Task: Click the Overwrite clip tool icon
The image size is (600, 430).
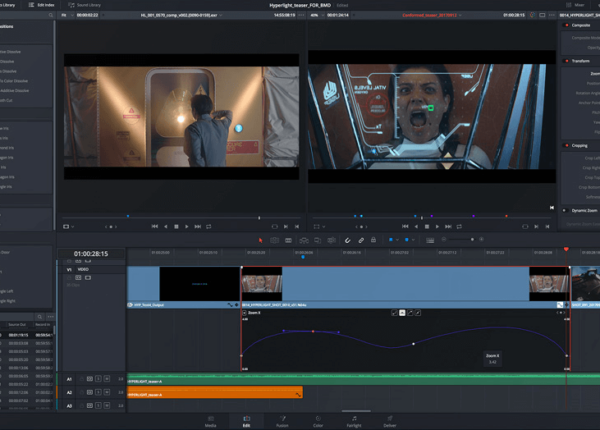Action: 318,240
